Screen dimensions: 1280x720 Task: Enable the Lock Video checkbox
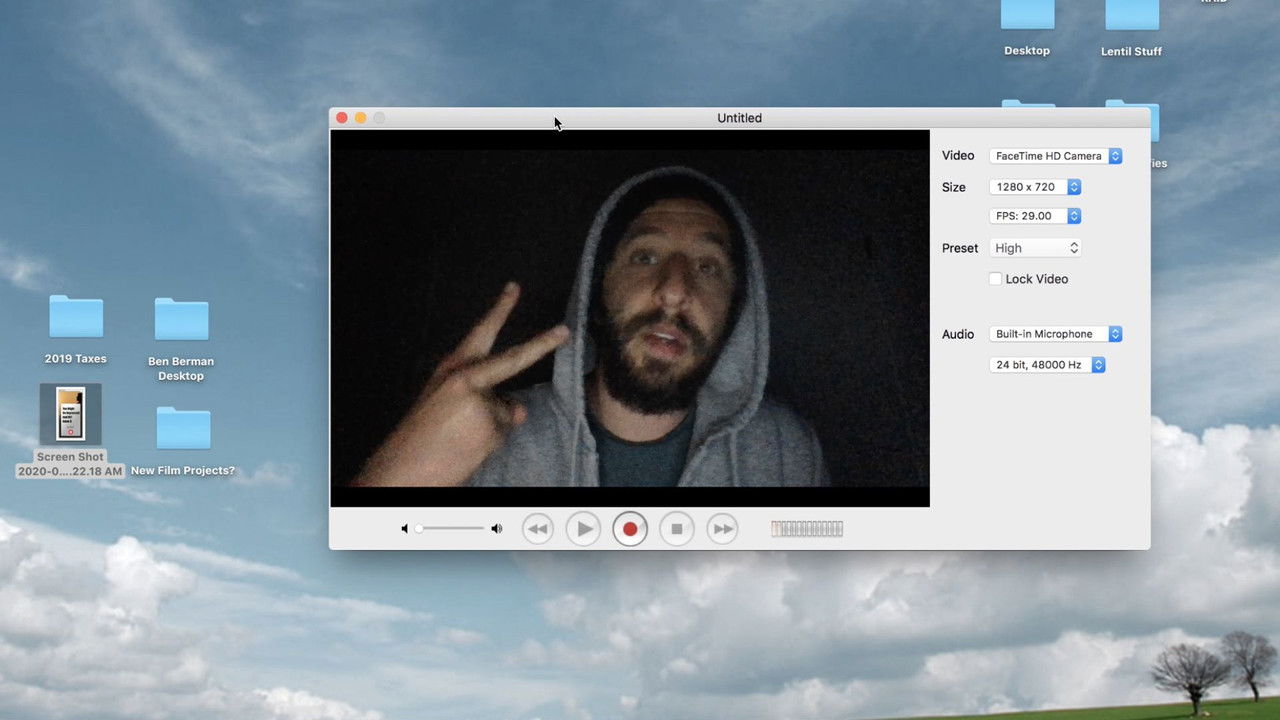tap(995, 279)
